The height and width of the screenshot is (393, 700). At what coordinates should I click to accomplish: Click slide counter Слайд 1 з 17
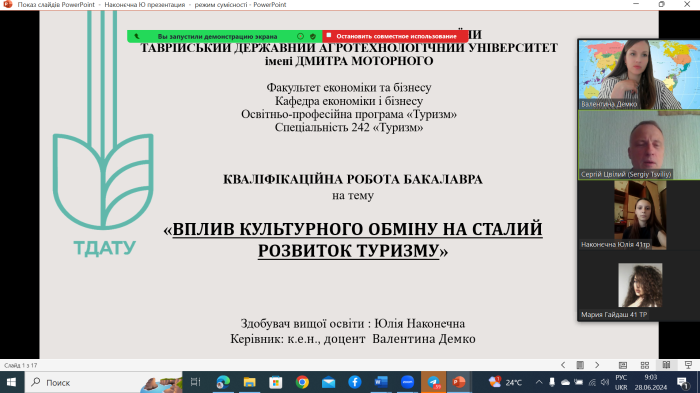[x=21, y=365]
